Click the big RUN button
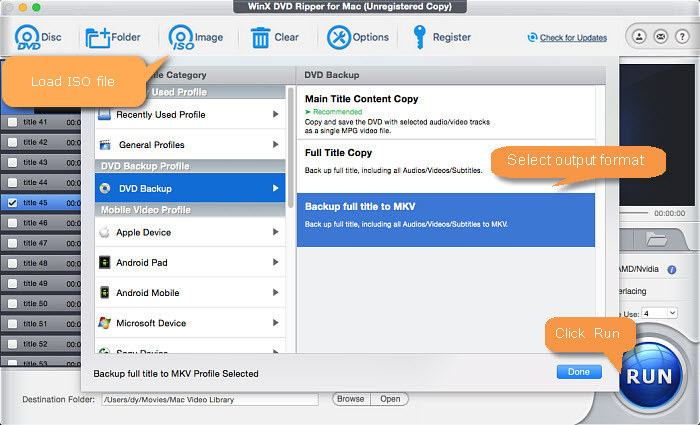700x425 pixels. tap(650, 376)
